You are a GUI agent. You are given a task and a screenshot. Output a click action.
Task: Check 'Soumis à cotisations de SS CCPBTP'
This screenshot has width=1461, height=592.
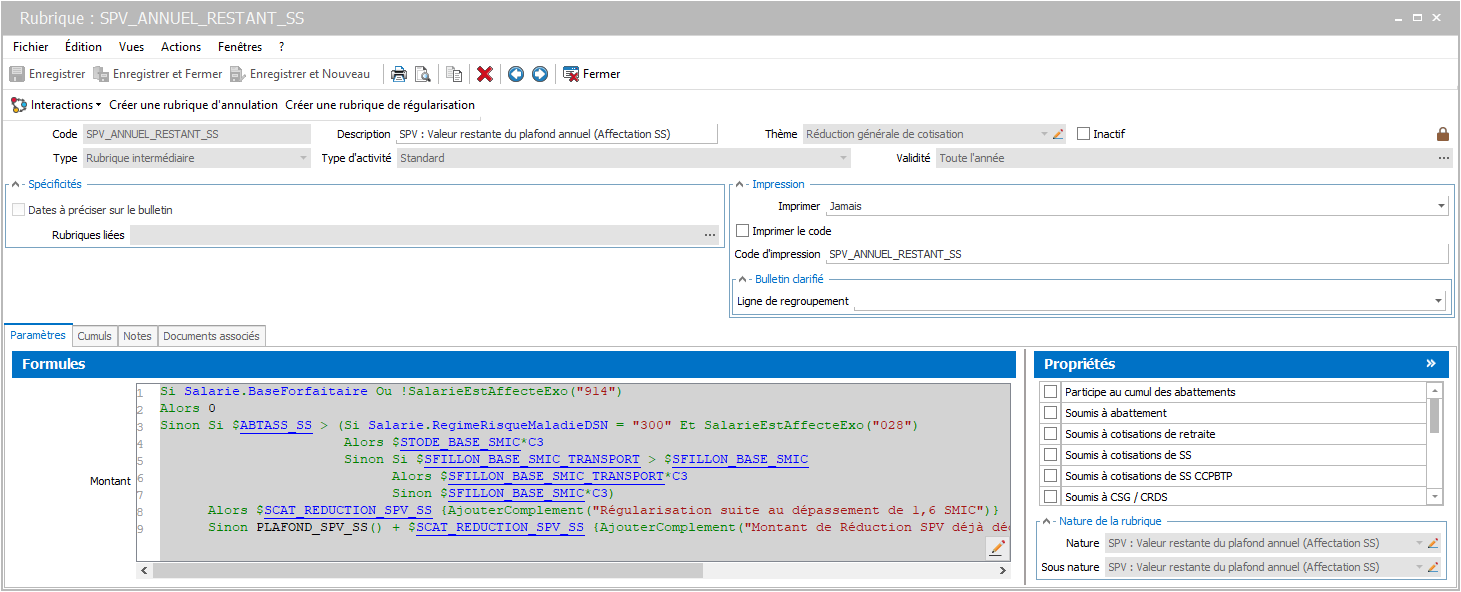coord(1050,476)
